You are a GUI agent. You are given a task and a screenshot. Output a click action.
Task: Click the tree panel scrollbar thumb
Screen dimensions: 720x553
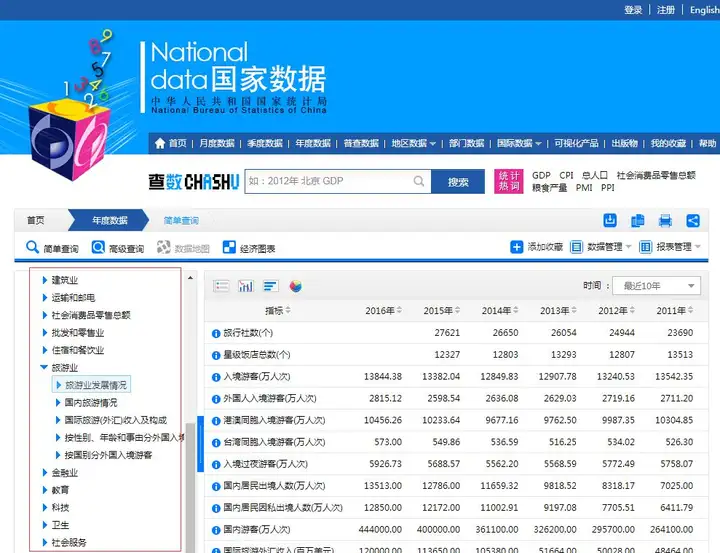click(190, 487)
